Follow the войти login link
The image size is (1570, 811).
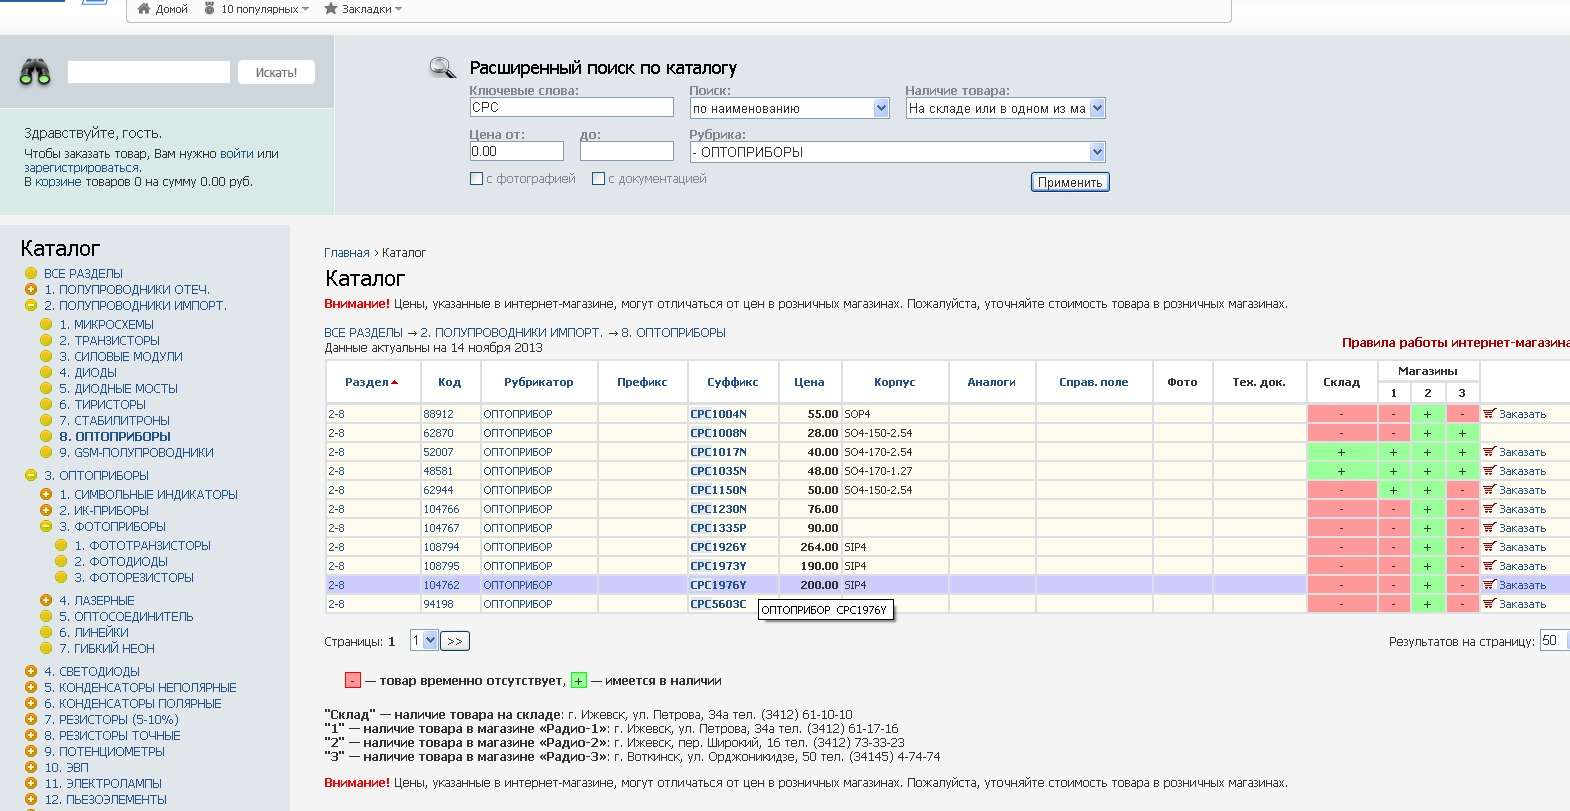[x=237, y=154]
